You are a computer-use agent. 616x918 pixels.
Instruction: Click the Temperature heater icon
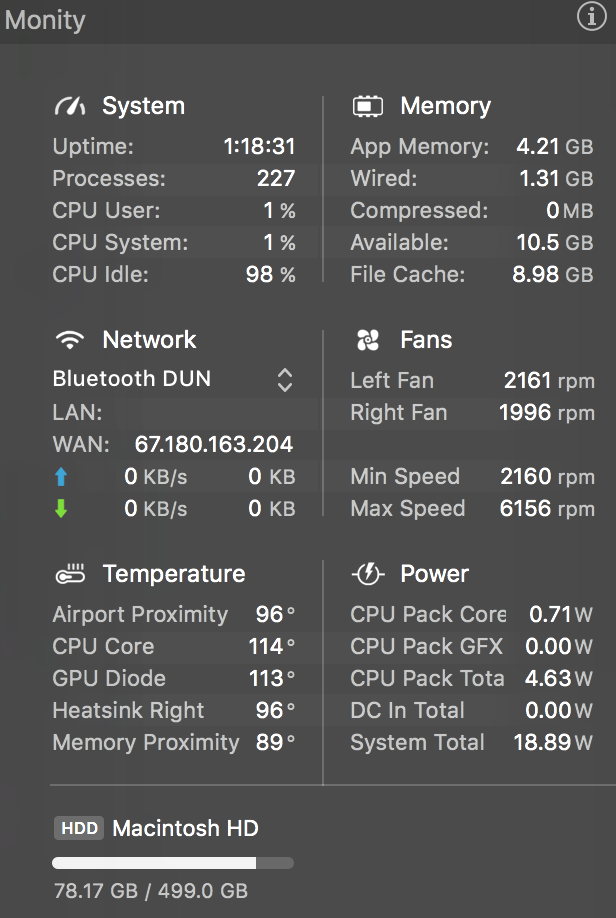coord(70,574)
